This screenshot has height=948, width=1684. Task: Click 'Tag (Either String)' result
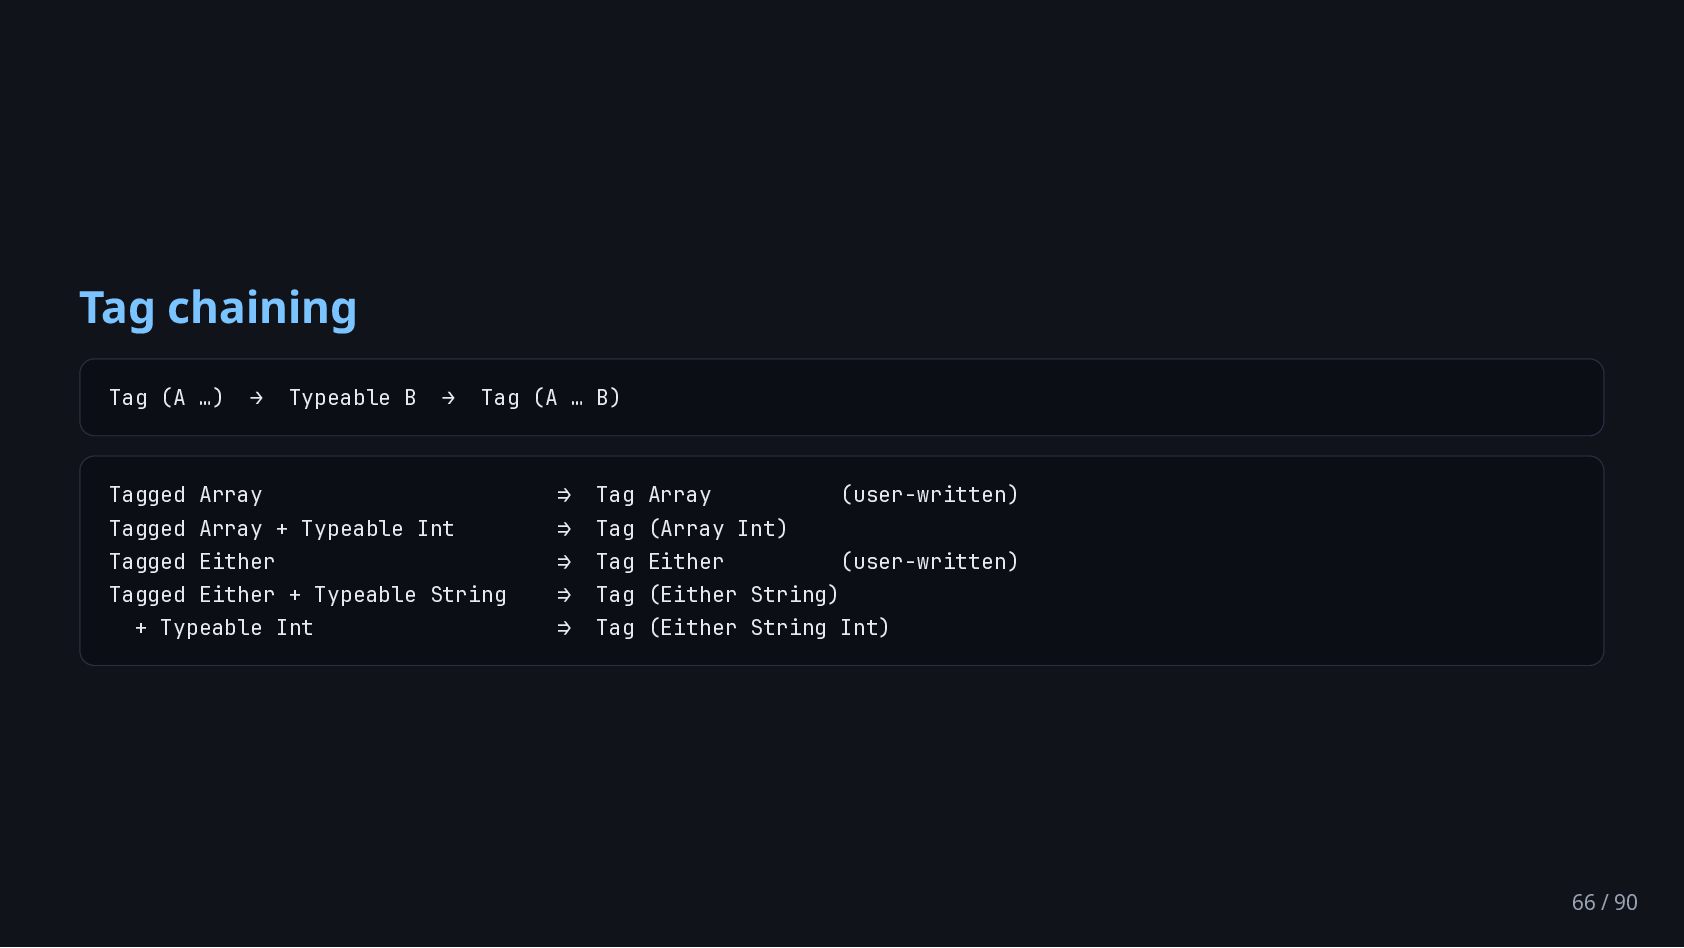pyautogui.click(x=717, y=595)
